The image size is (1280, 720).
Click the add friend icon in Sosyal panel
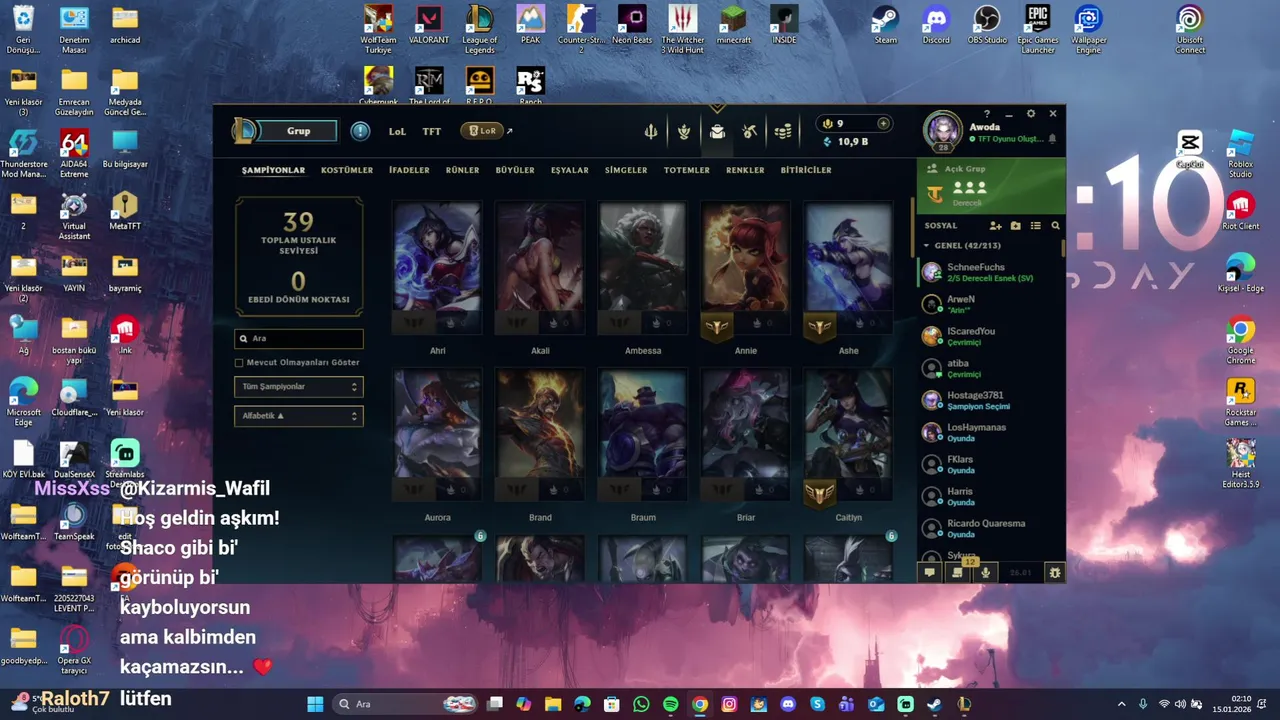click(995, 226)
